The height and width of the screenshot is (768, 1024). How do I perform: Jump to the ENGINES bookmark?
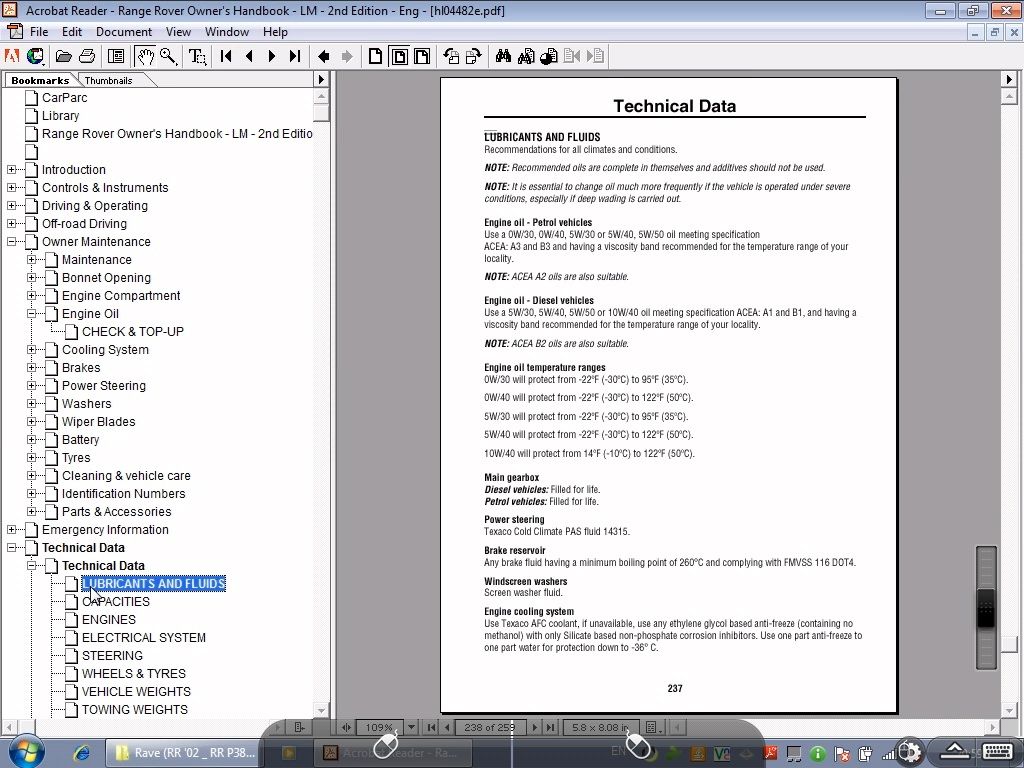108,620
